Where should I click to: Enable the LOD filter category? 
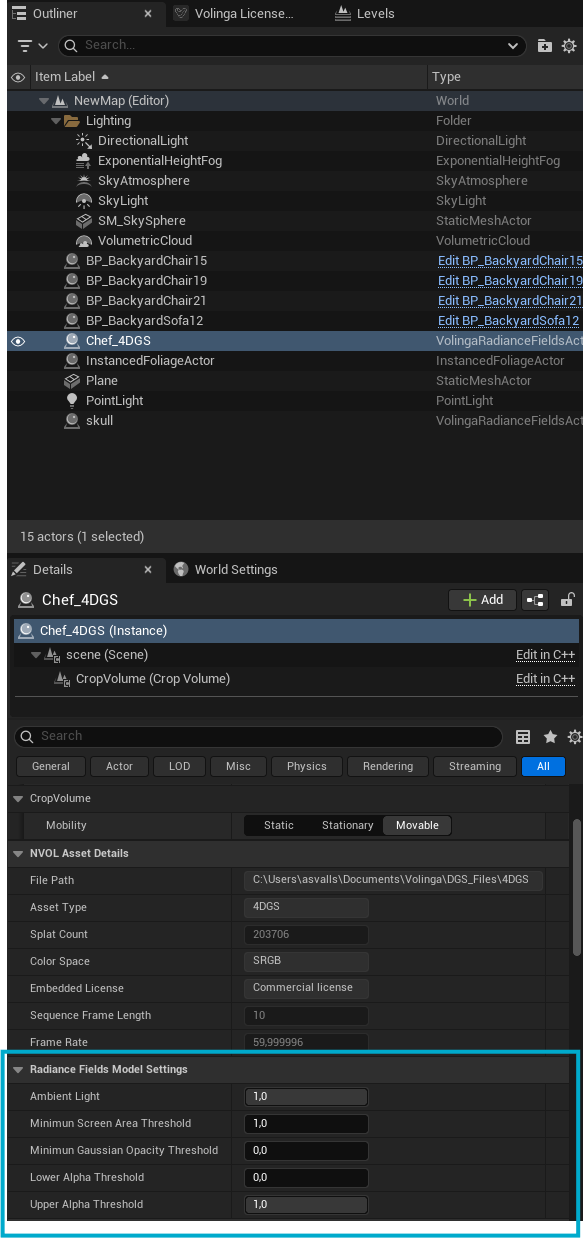point(180,767)
